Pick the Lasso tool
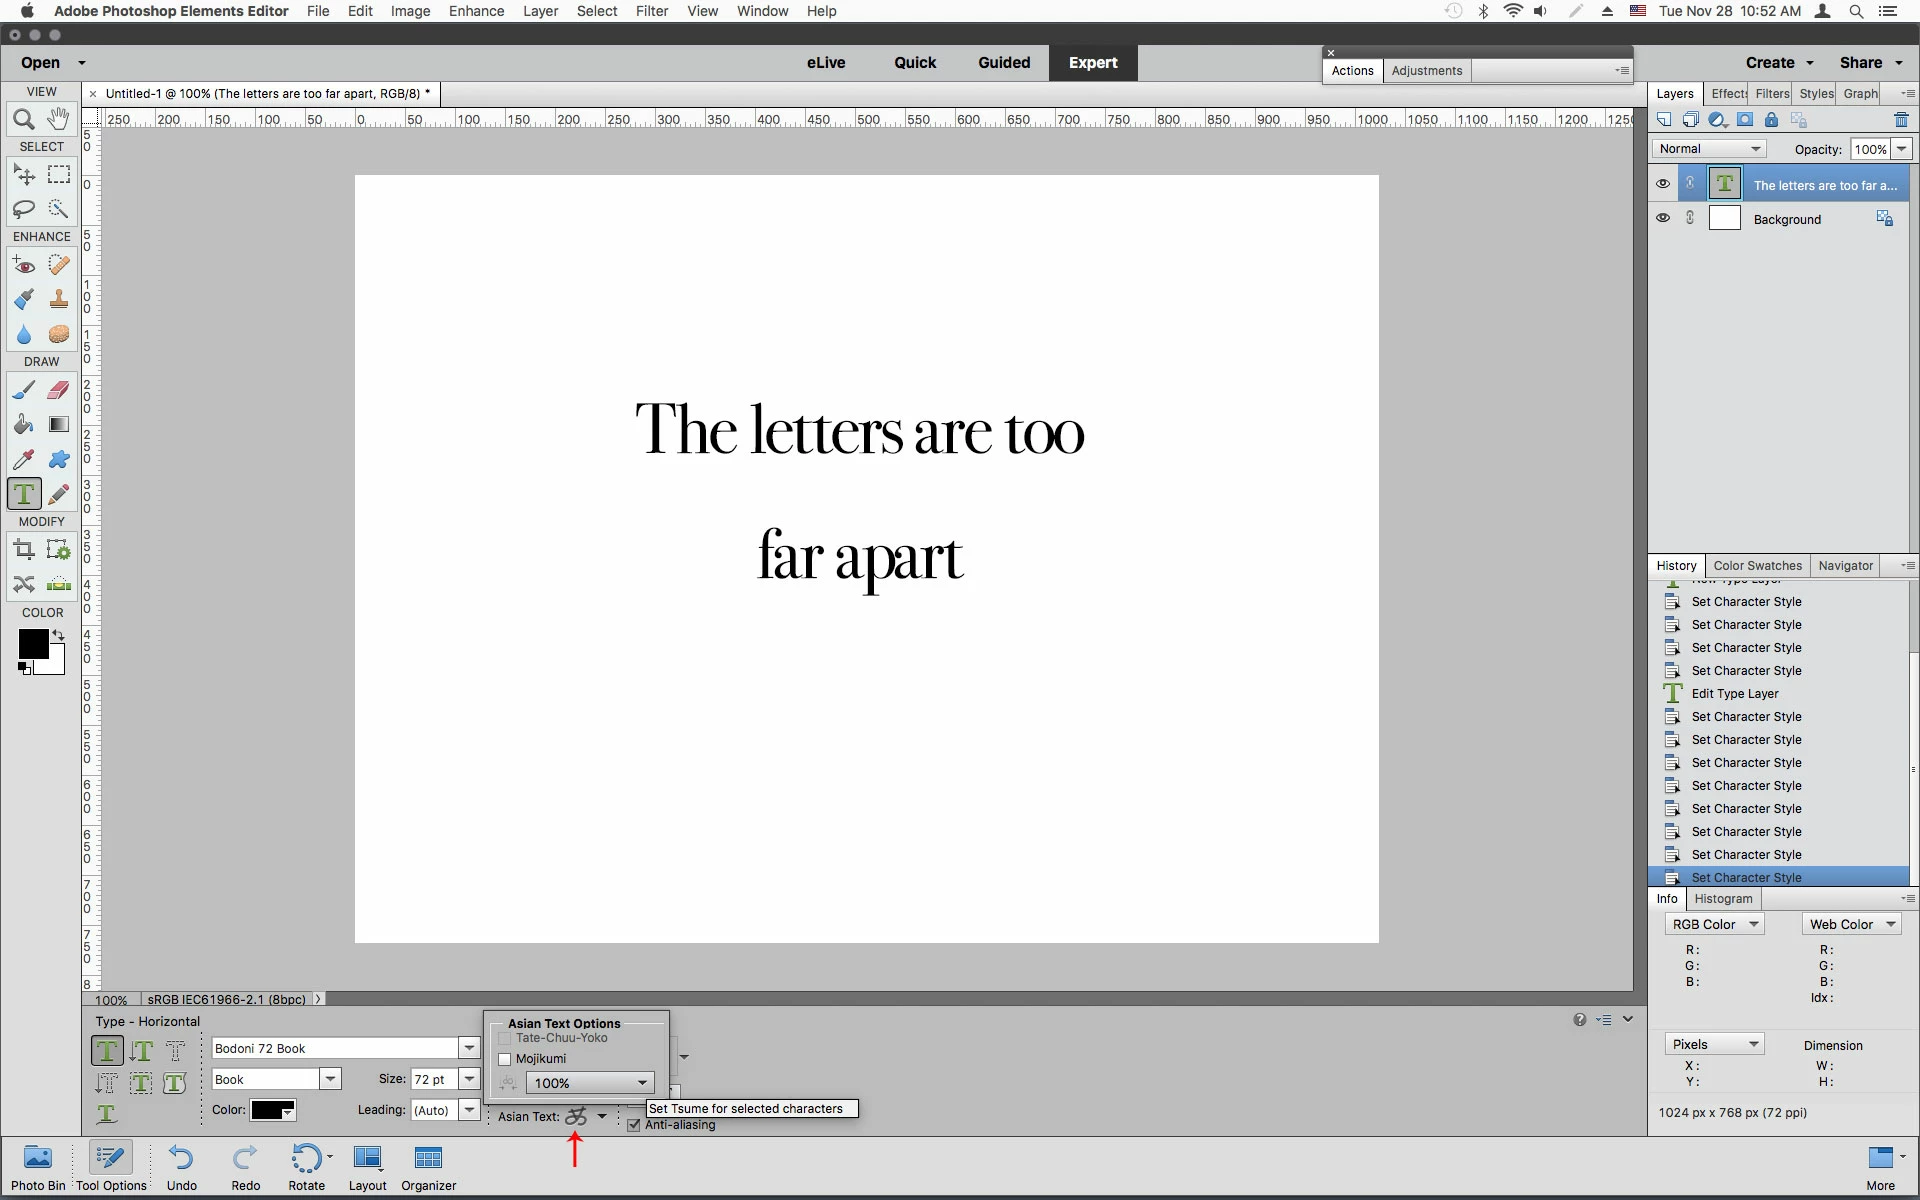 tap(24, 209)
